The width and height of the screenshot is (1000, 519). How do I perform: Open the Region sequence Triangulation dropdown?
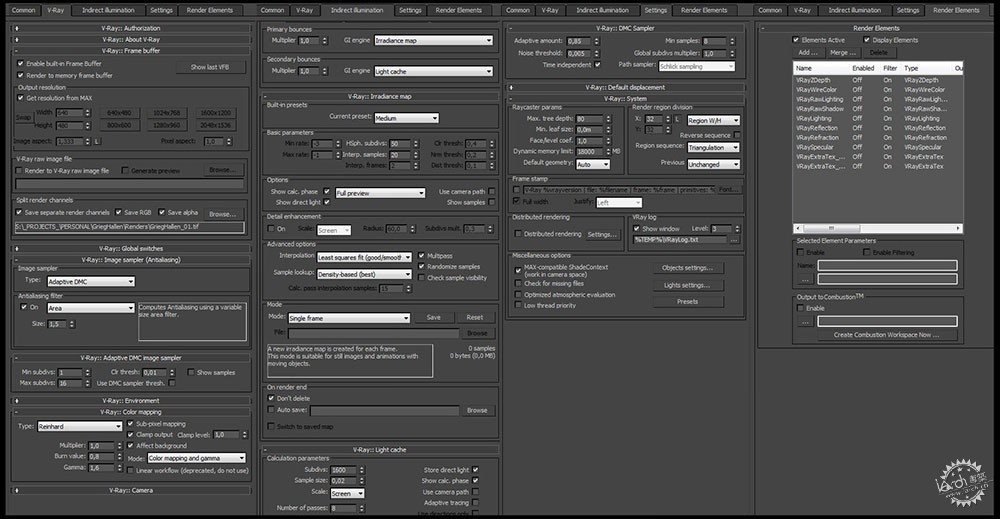(x=713, y=147)
